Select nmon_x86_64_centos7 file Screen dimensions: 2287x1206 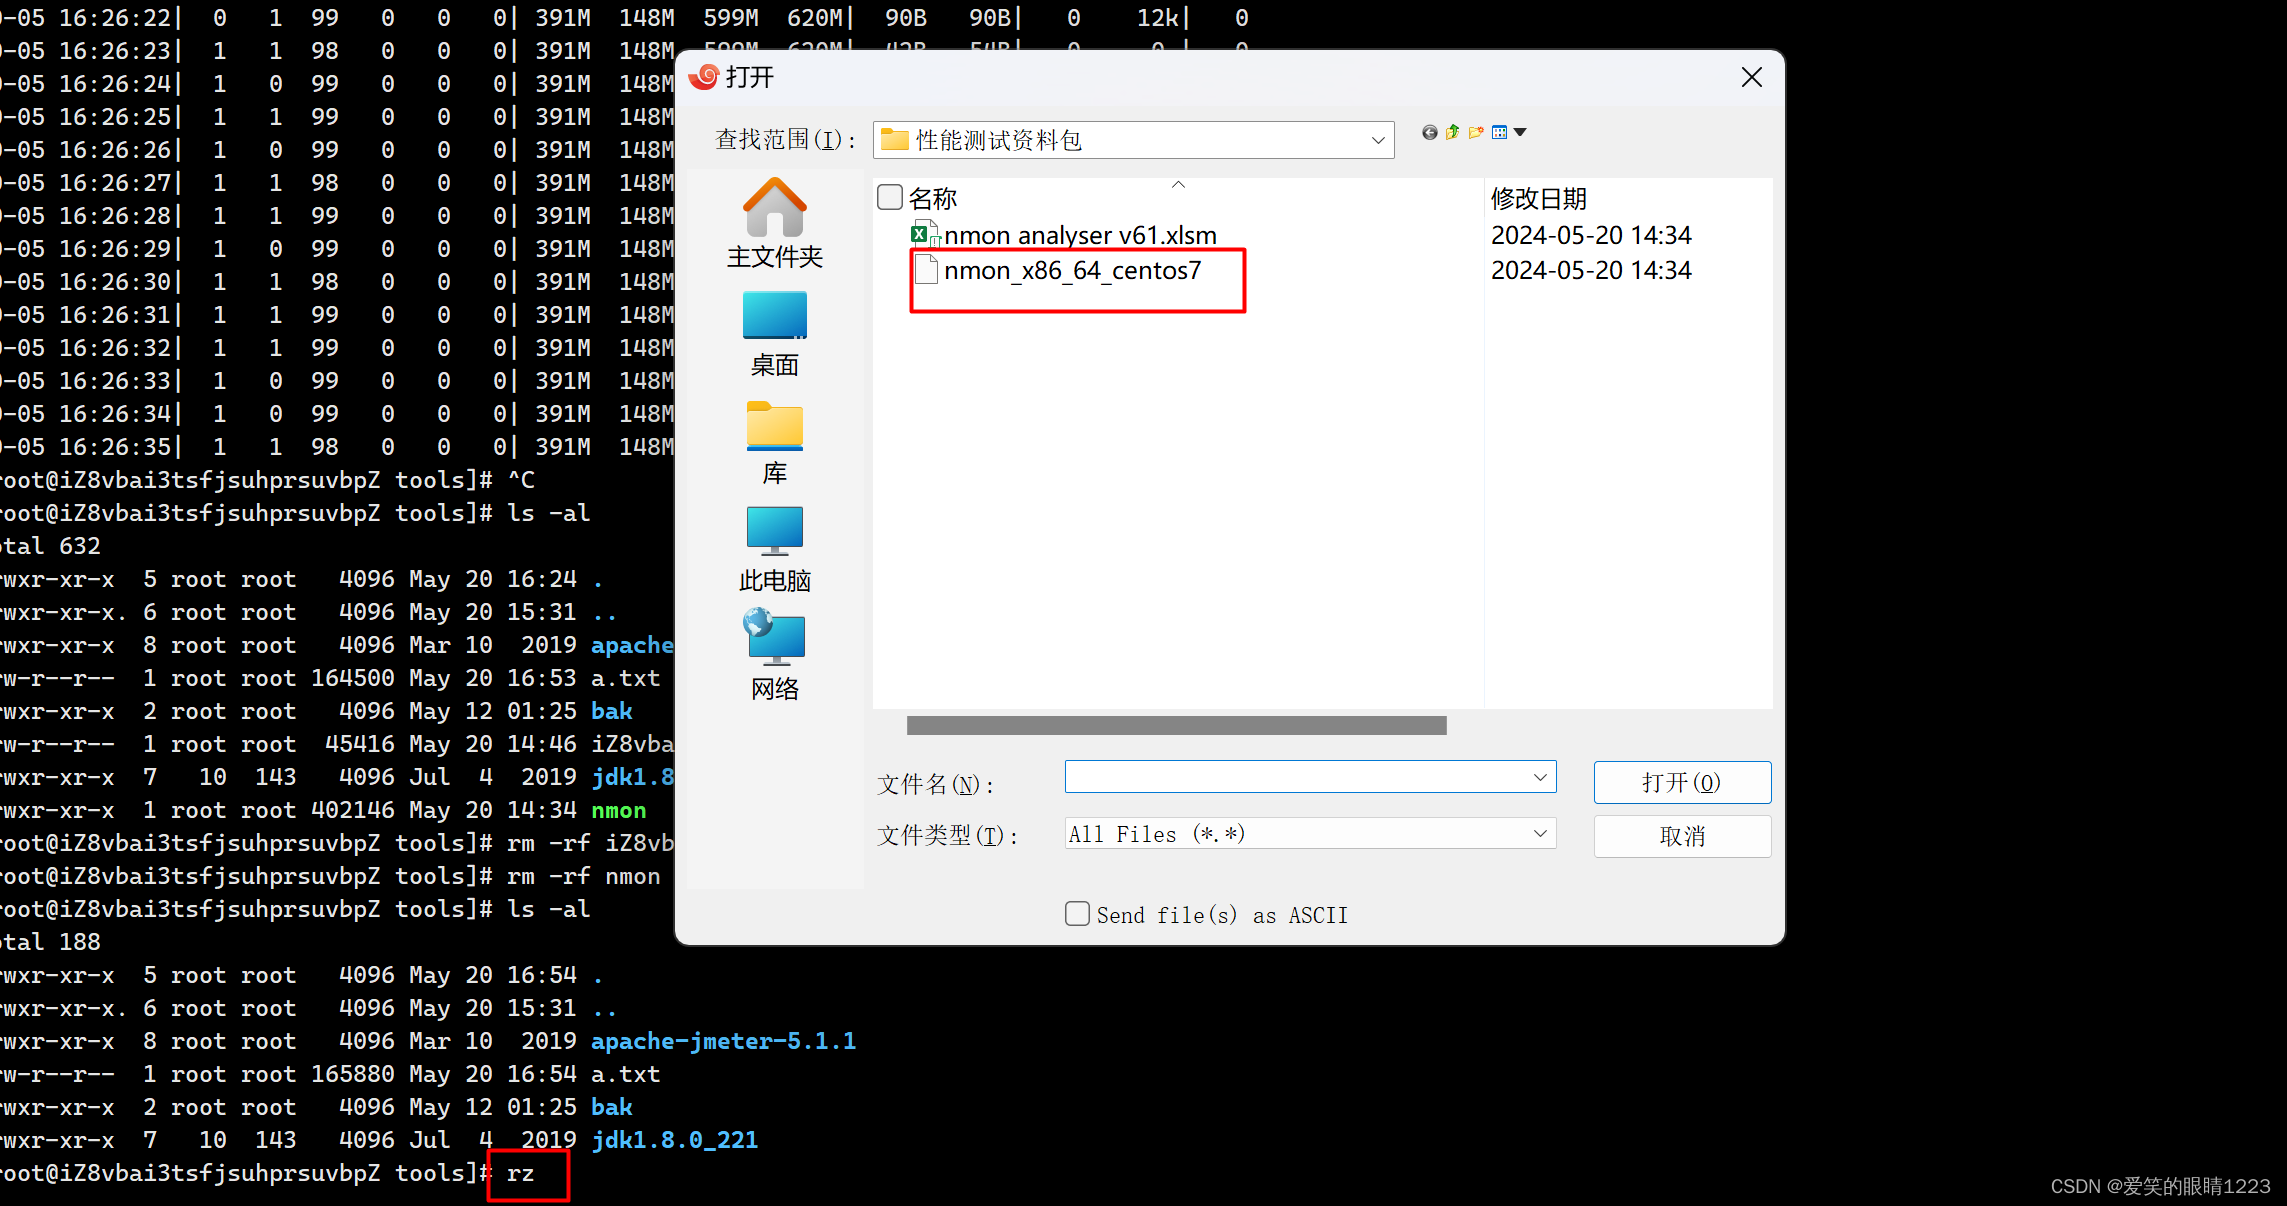click(1071, 271)
